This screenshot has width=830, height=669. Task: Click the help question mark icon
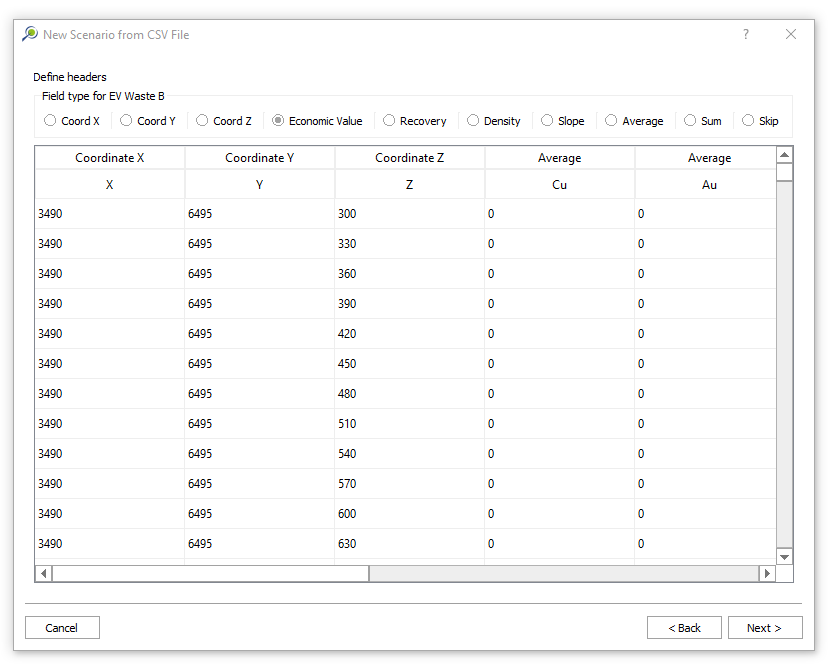tap(745, 34)
